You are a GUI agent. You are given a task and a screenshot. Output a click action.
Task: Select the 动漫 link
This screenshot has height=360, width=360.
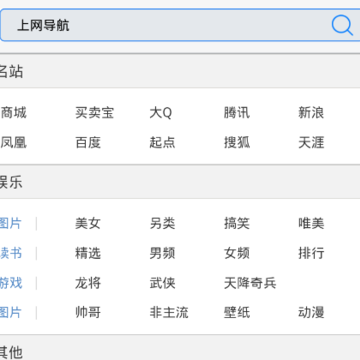tap(311, 313)
